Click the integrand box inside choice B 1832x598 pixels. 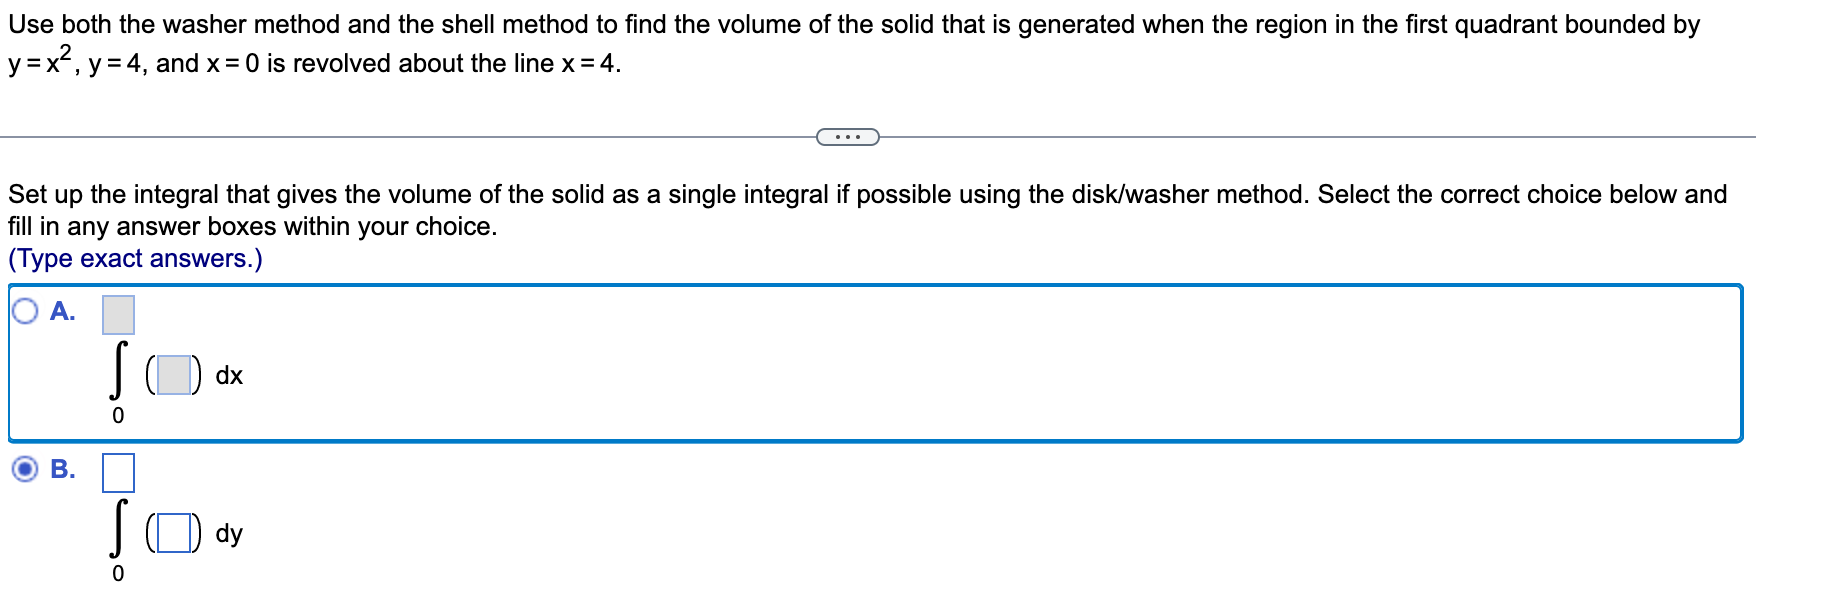[173, 533]
